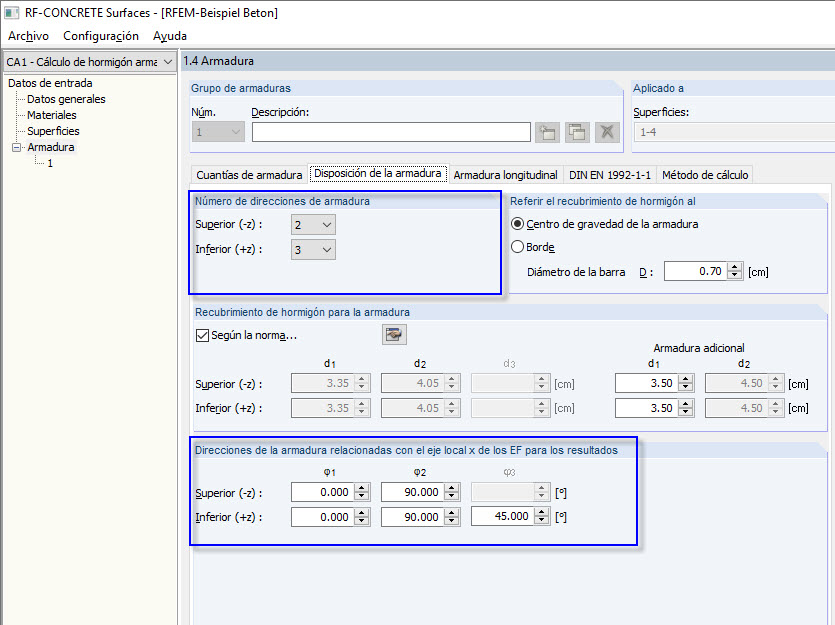Switch to Cuantías de armadura tab
The image size is (835, 625).
249,175
